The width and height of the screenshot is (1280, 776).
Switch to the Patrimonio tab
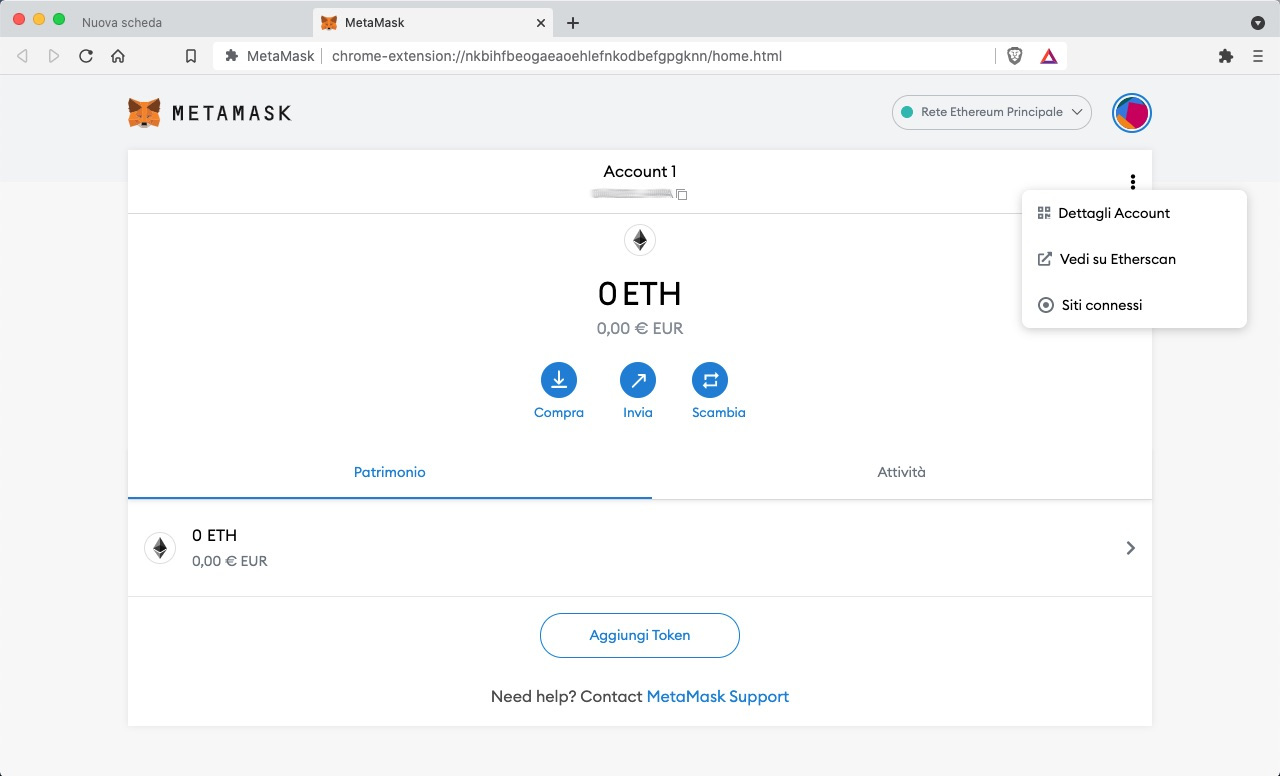[x=390, y=472]
